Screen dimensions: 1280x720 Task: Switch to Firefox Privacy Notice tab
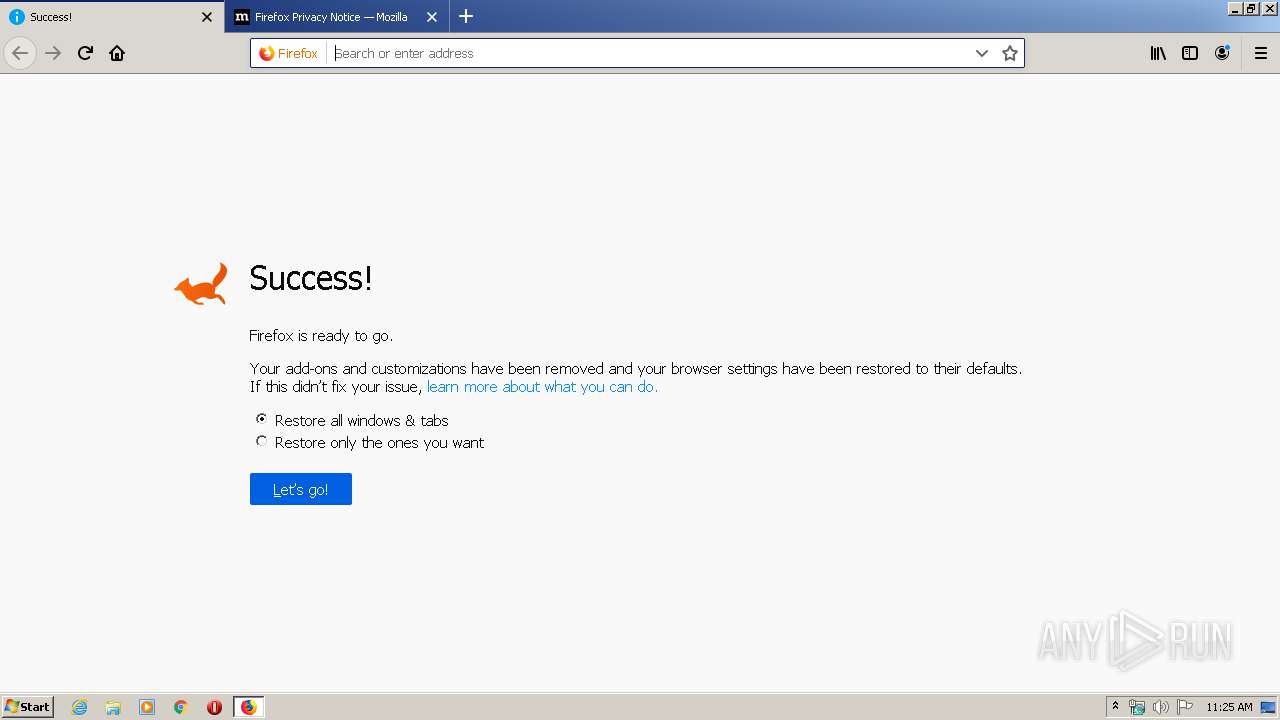[x=335, y=17]
